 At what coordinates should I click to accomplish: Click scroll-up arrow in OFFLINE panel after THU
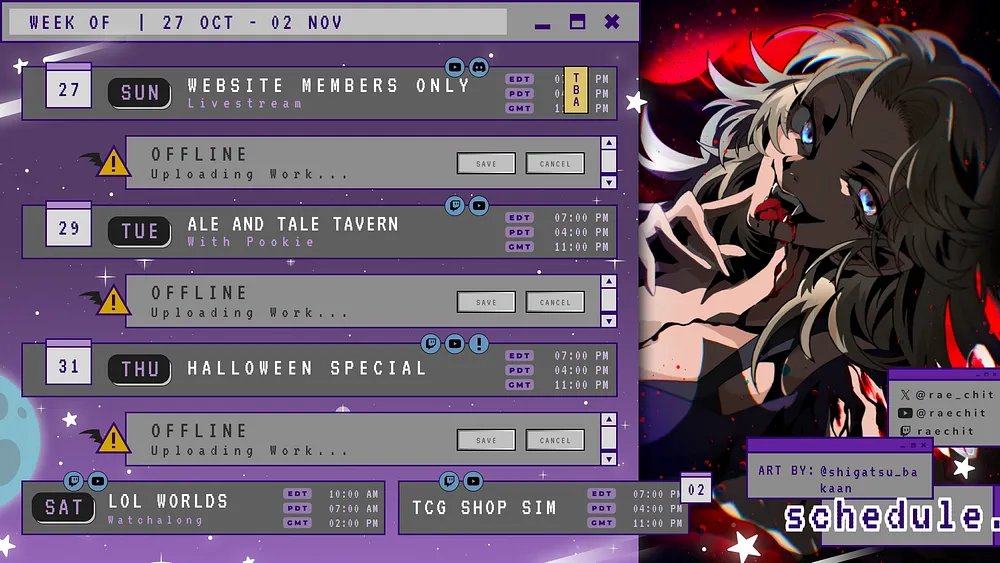tap(609, 419)
